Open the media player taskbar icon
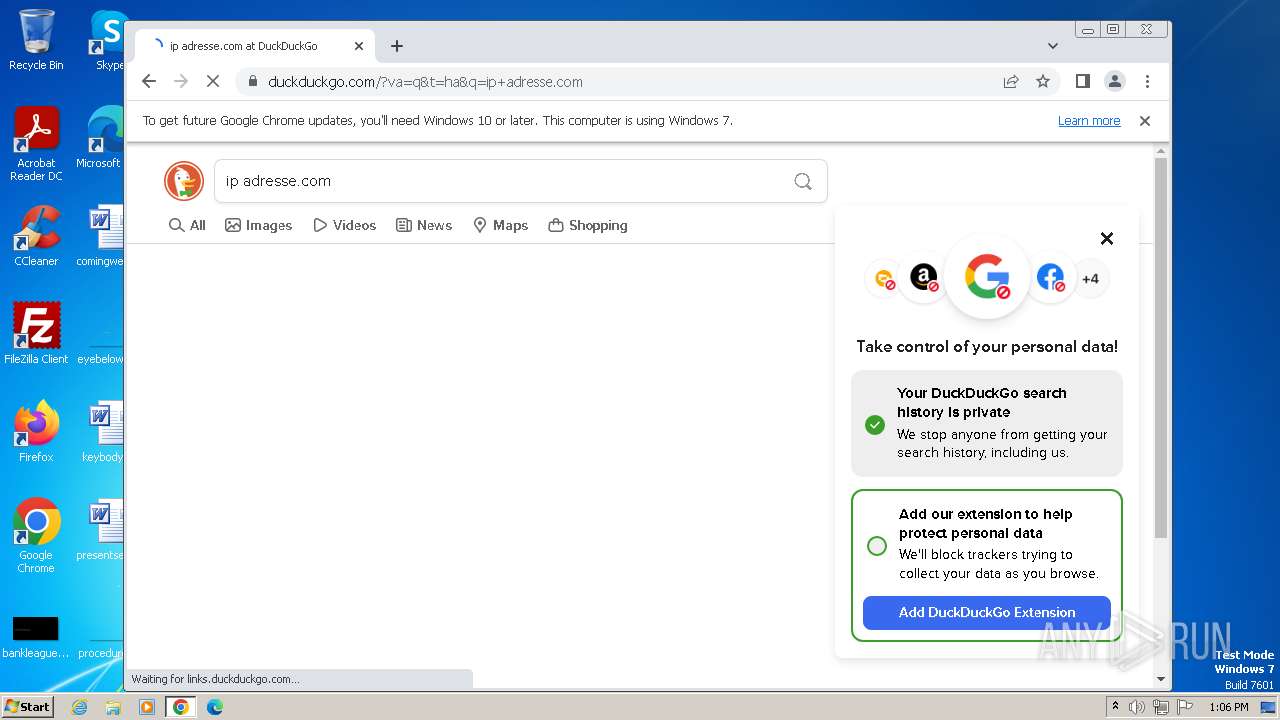Viewport: 1280px width, 720px height. coord(147,707)
